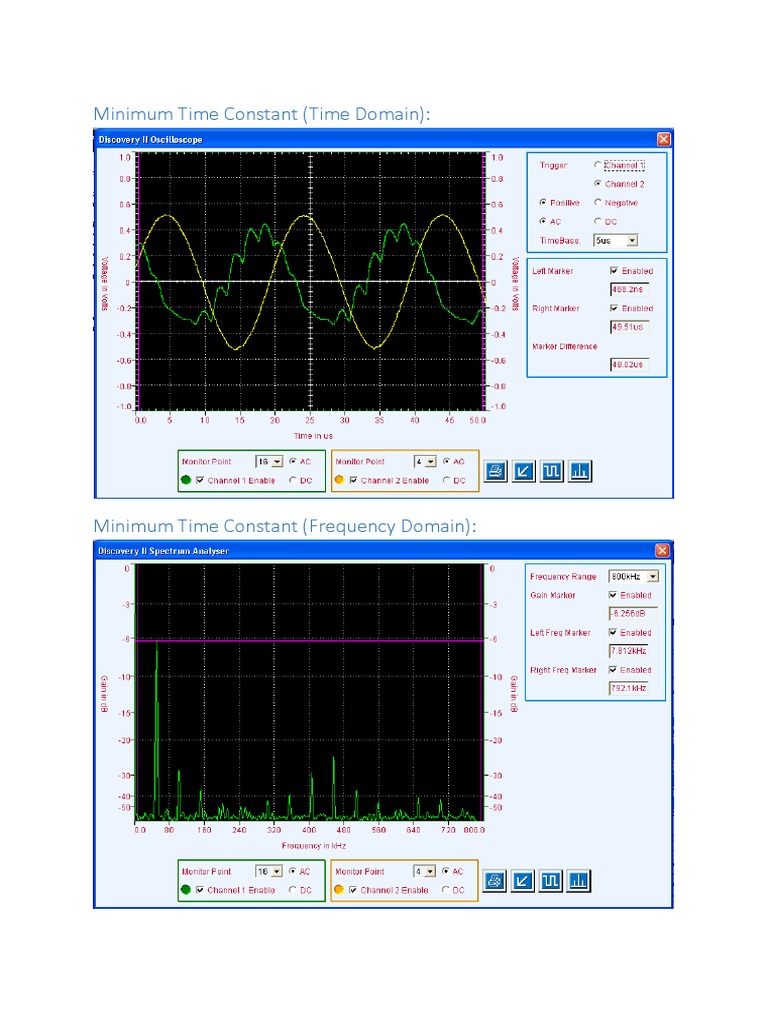This screenshot has width=768, height=1024.
Task: Toggle Channel 1 Enable in Oscilloscope
Action: click(200, 480)
